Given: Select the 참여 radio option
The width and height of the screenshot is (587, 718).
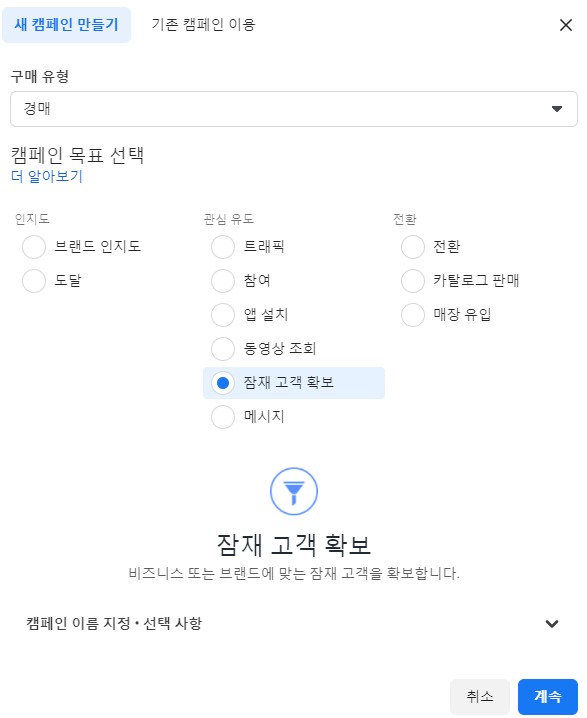Looking at the screenshot, I should 223,281.
